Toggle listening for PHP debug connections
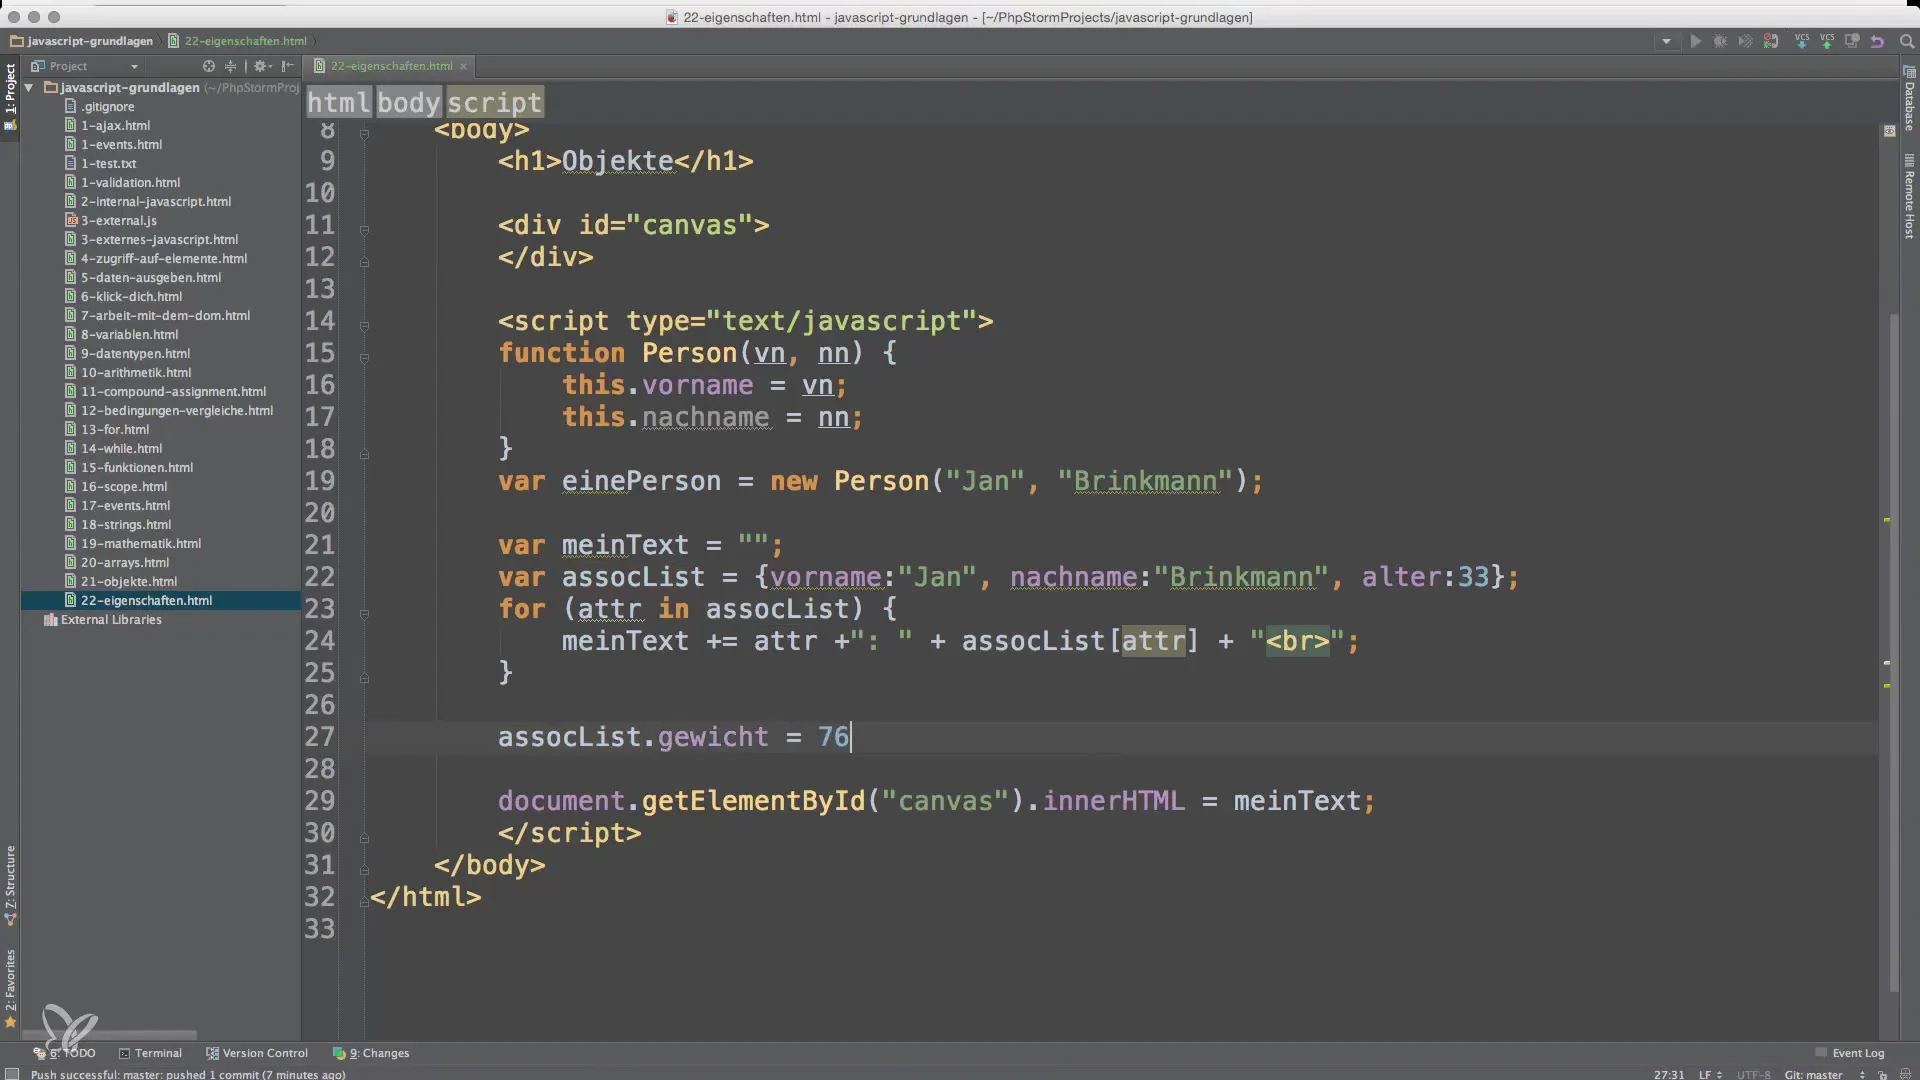The image size is (1920, 1080). coord(1771,41)
